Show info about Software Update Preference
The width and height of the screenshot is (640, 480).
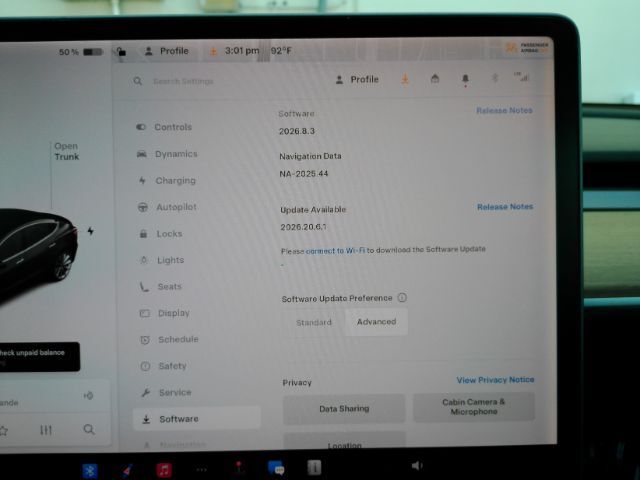click(x=402, y=298)
